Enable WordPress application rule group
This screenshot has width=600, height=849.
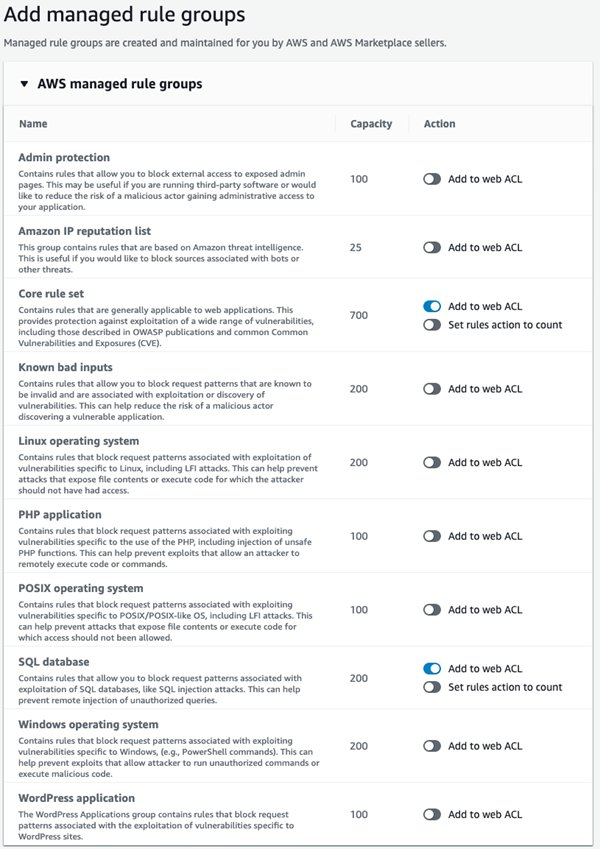[432, 814]
